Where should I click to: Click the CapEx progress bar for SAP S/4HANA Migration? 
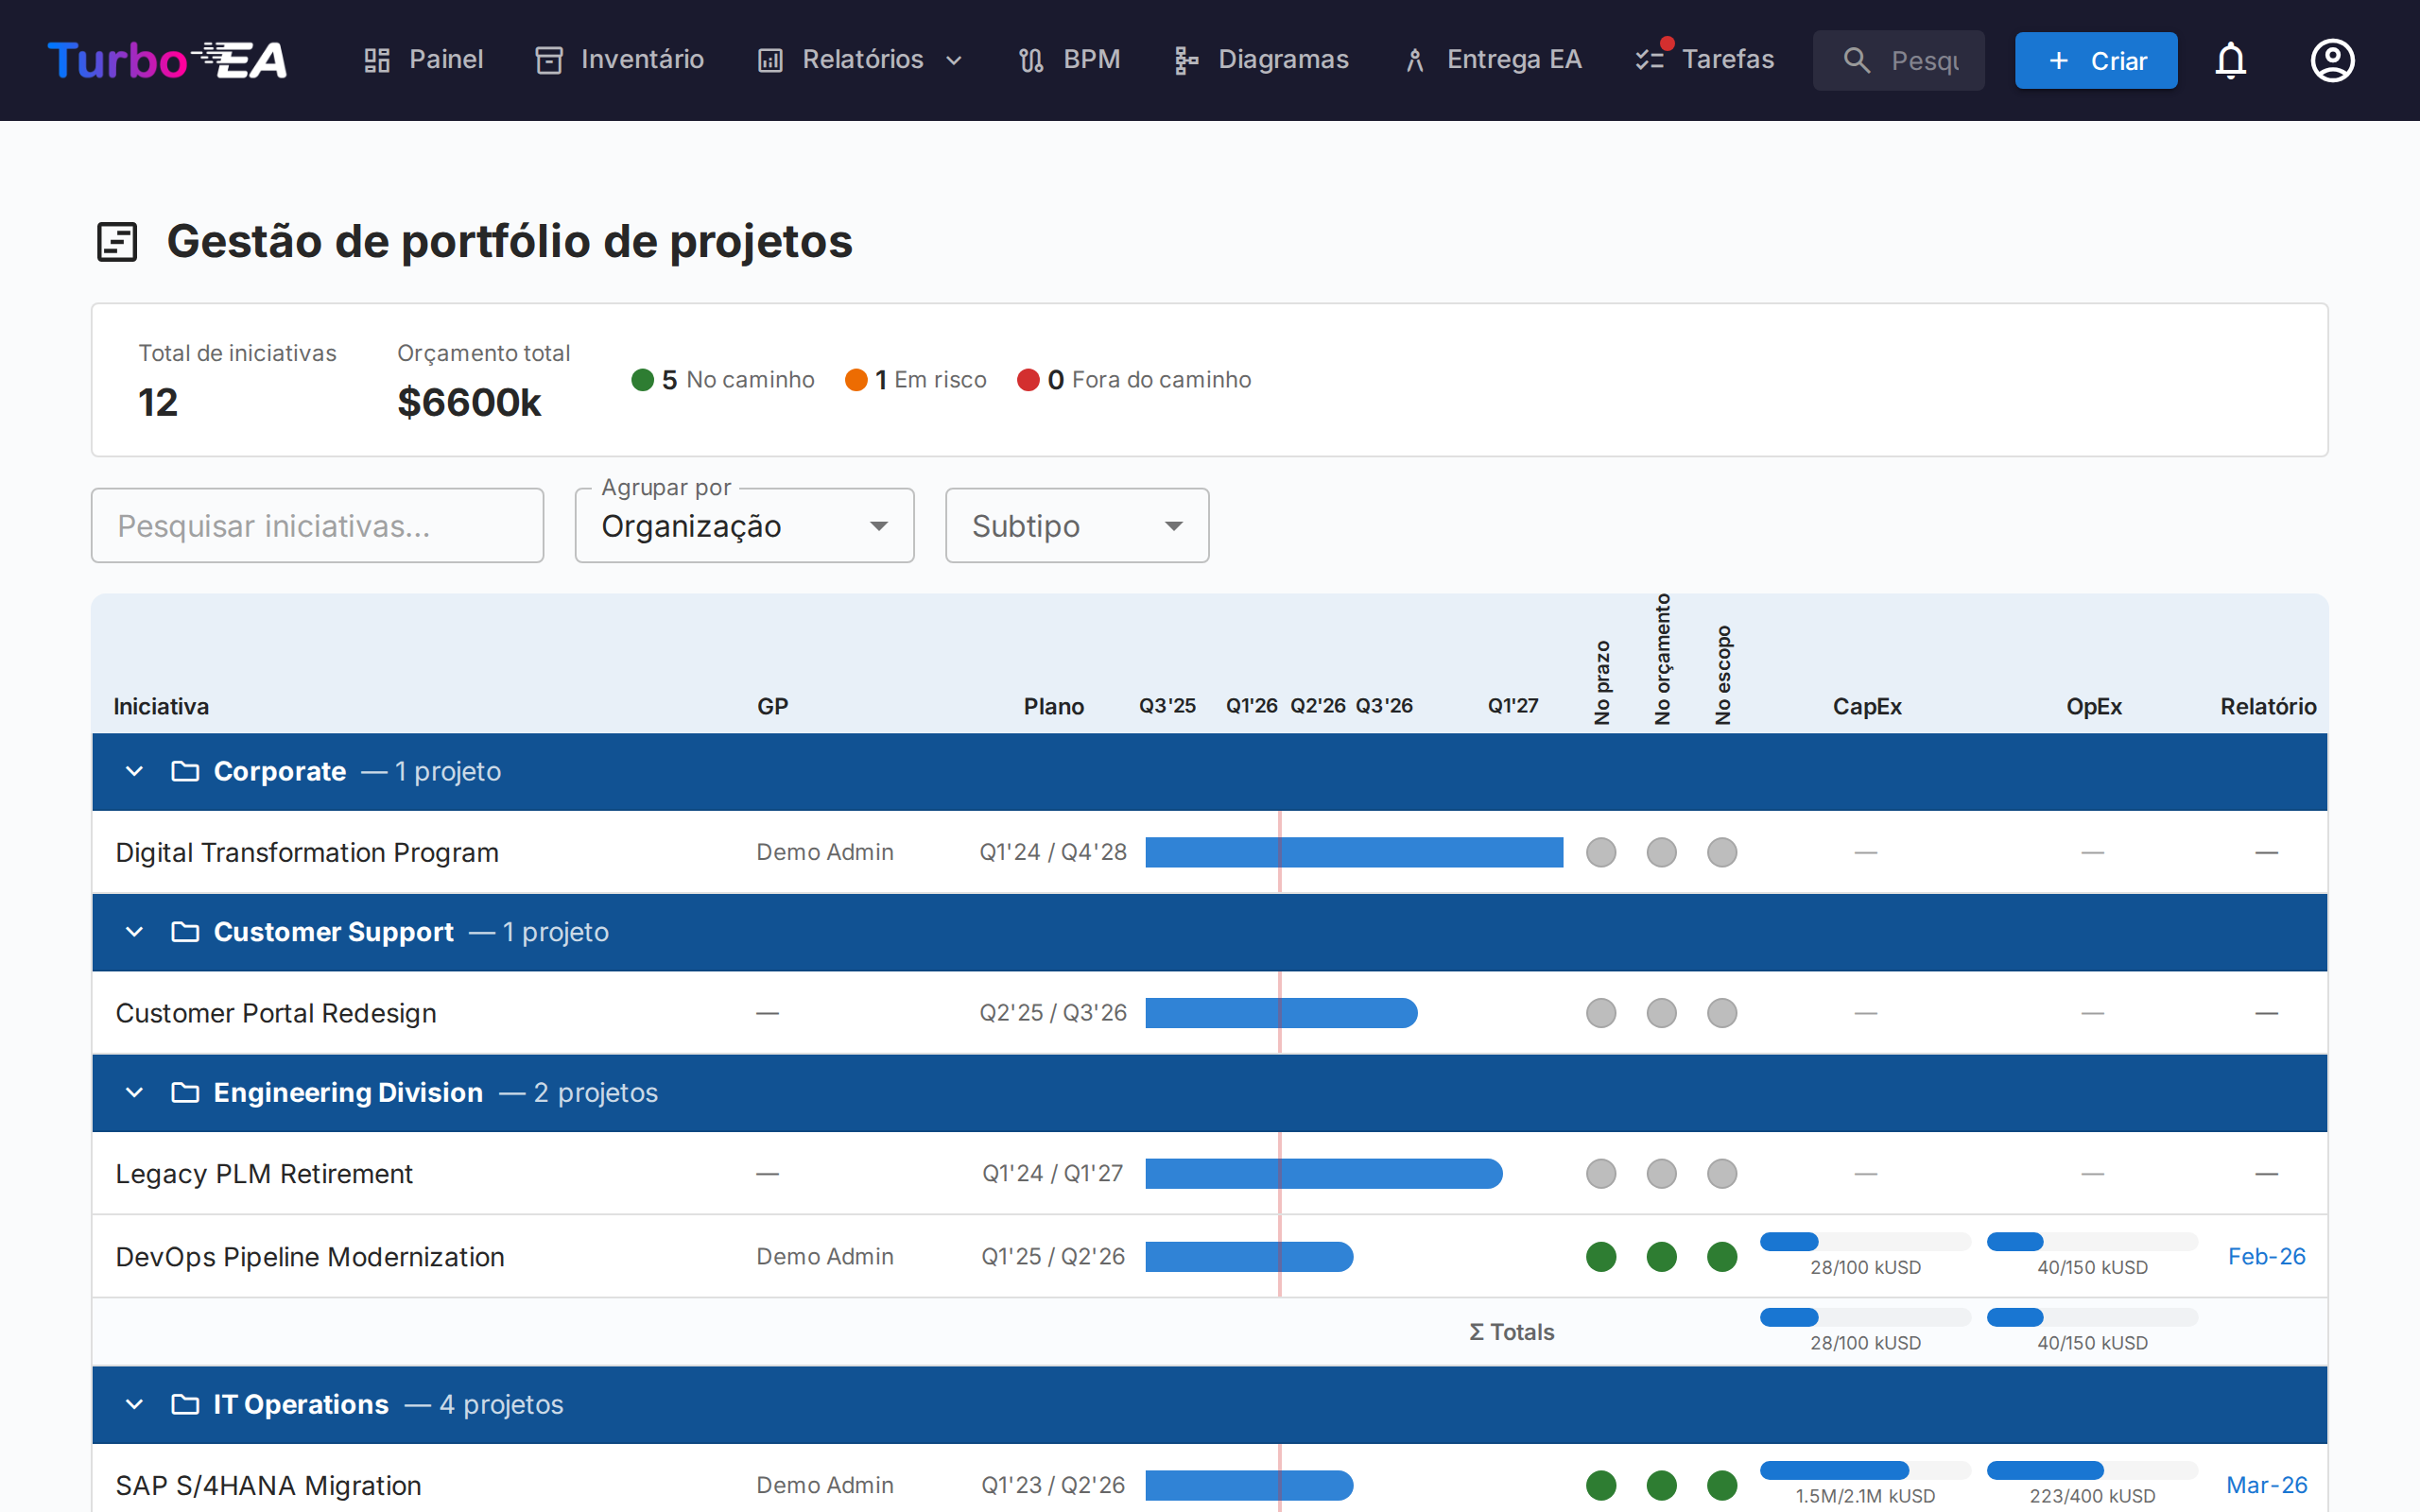point(1864,1470)
